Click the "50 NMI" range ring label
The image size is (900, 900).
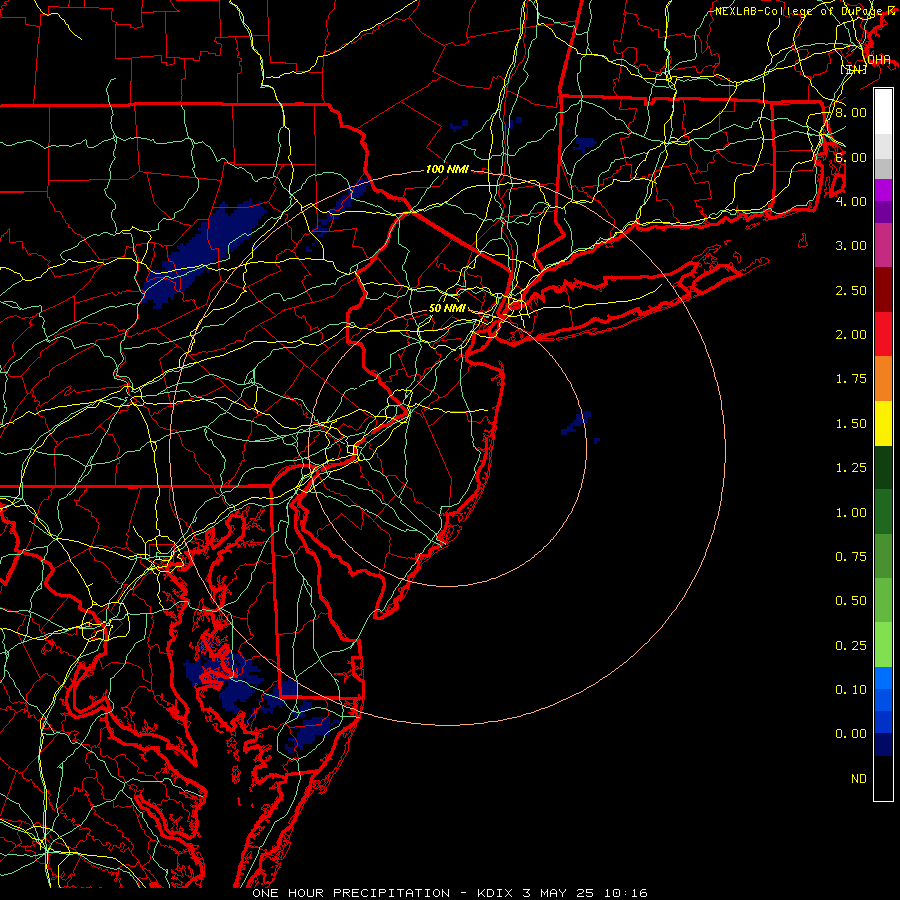pyautogui.click(x=447, y=308)
